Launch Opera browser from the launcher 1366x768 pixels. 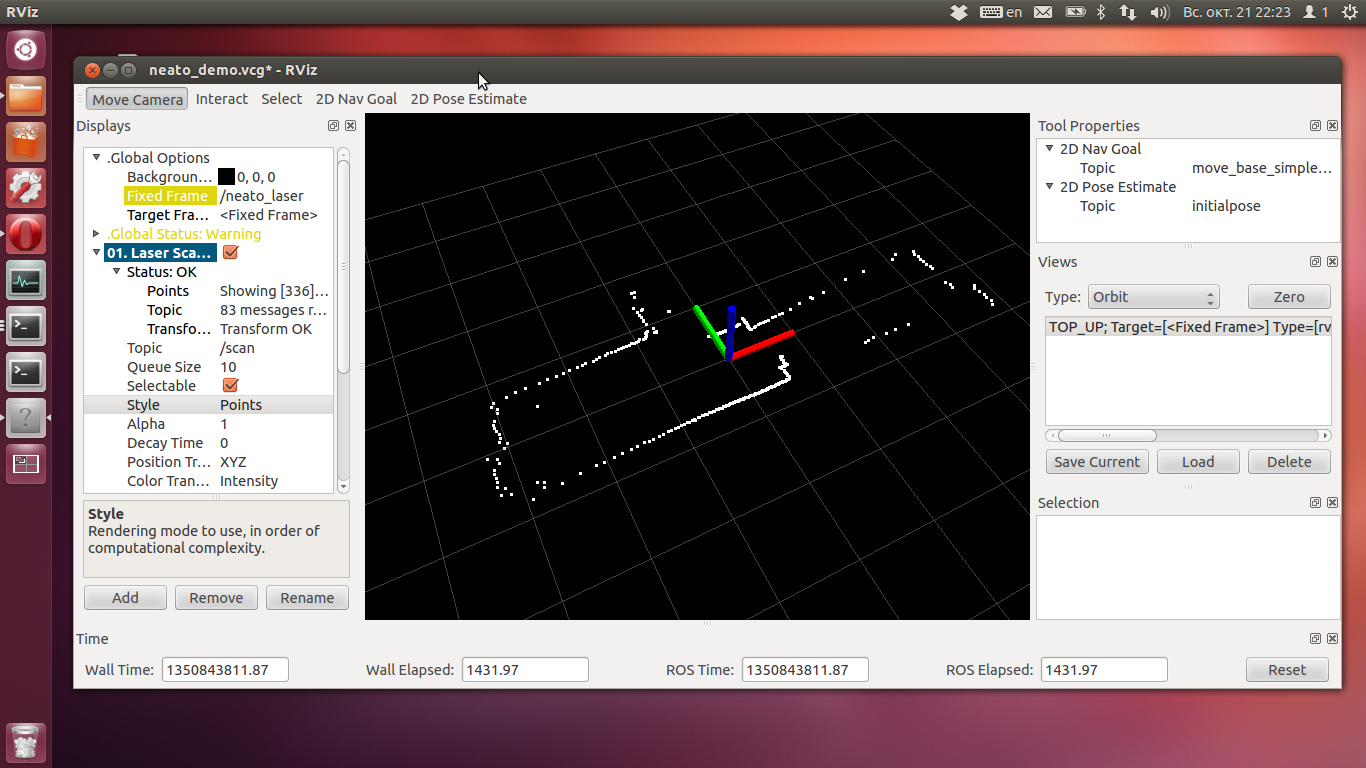coord(26,235)
